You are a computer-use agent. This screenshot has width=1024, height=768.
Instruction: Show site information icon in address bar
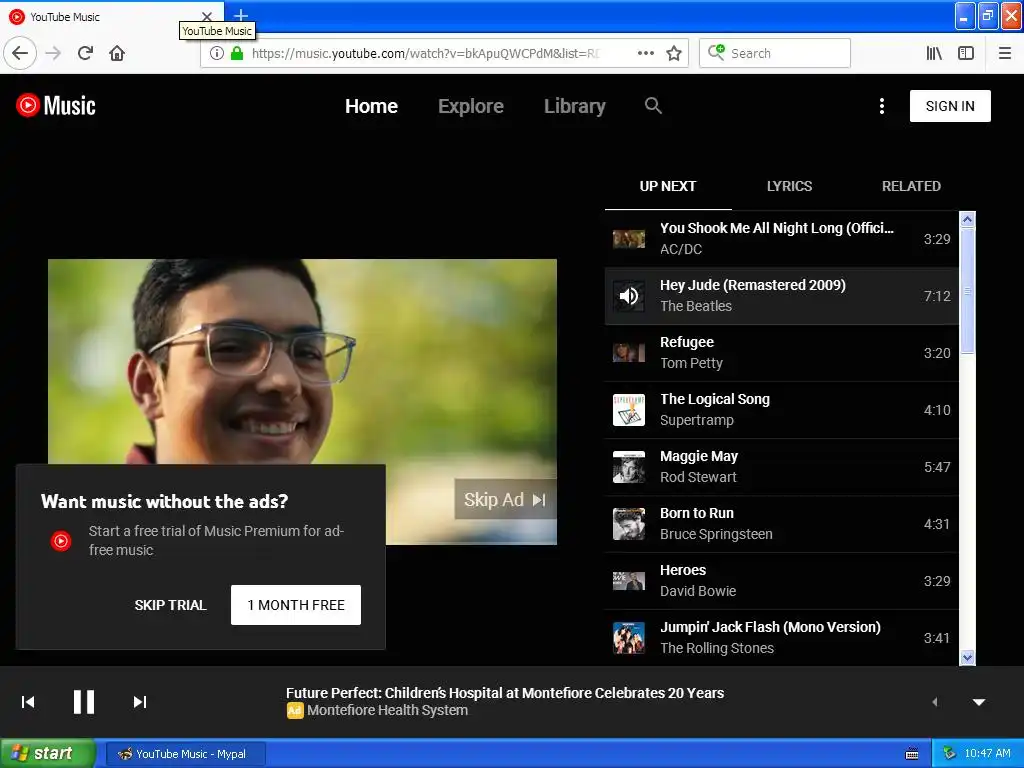[217, 53]
